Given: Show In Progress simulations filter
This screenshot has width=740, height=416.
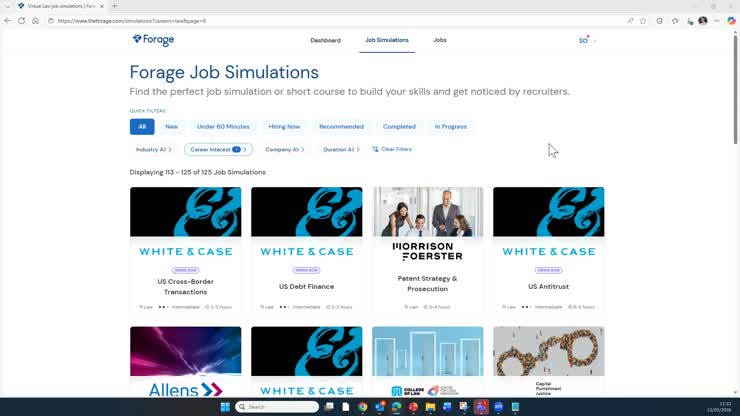Looking at the screenshot, I should [451, 127].
